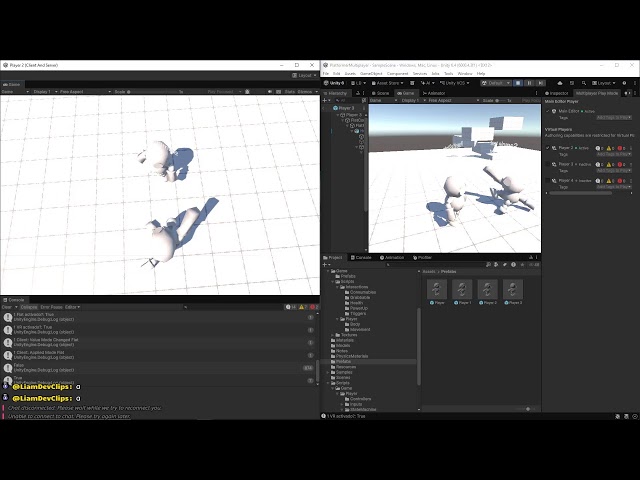Switch to the editor Console tab
Viewport: 640px width, 480px height.
(361, 258)
